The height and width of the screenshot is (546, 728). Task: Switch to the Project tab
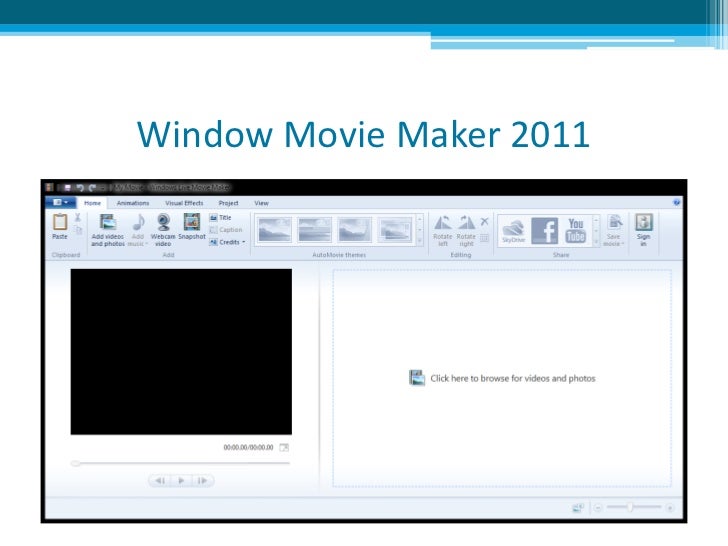click(228, 203)
